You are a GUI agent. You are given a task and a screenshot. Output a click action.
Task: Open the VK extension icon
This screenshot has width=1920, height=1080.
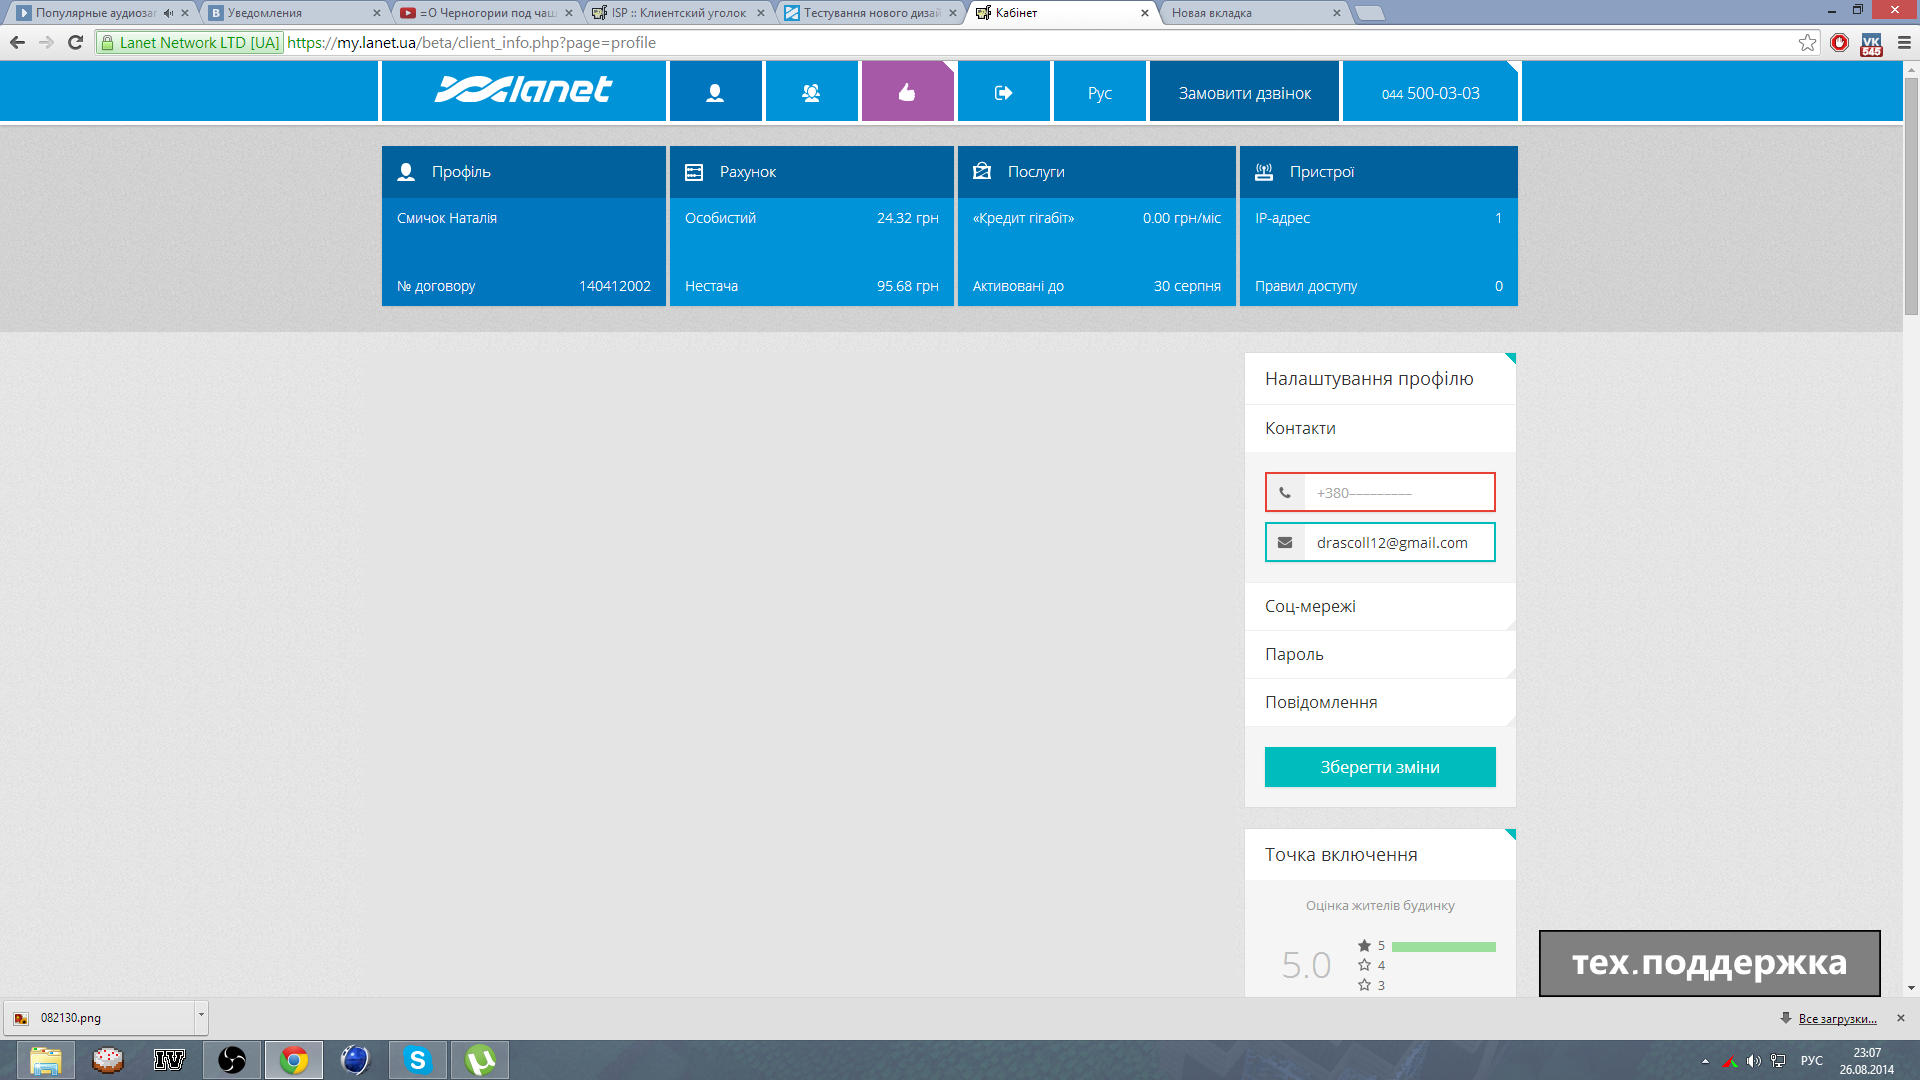coord(1871,44)
